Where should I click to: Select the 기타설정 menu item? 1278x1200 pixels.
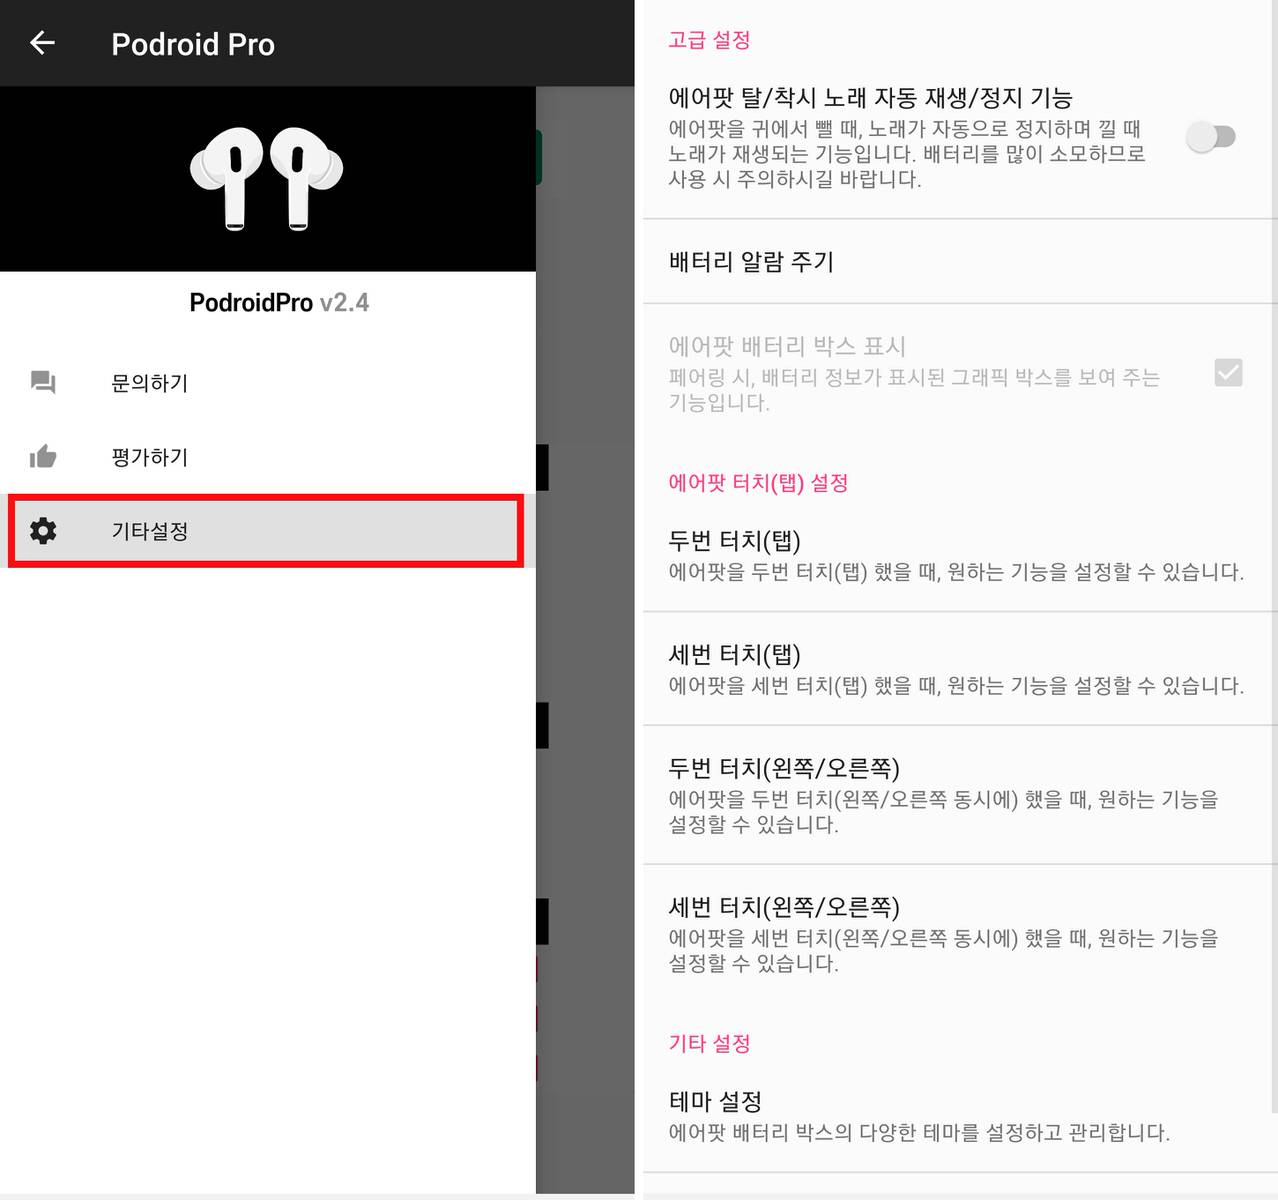(266, 531)
